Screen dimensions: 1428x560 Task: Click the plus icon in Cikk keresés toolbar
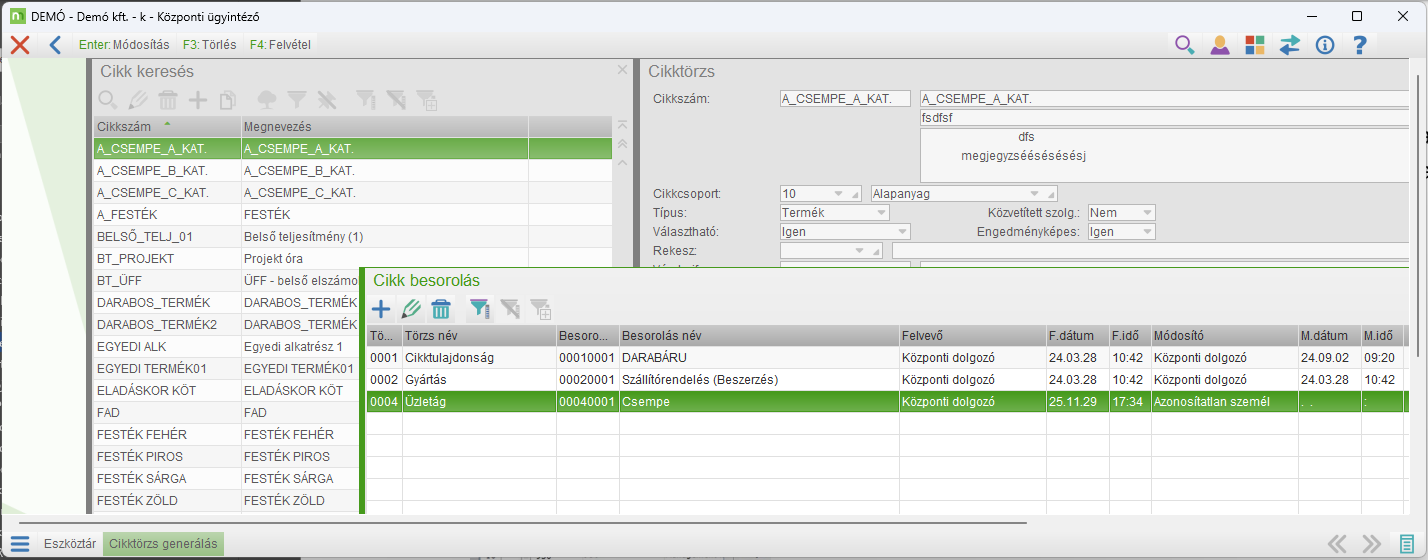point(198,99)
